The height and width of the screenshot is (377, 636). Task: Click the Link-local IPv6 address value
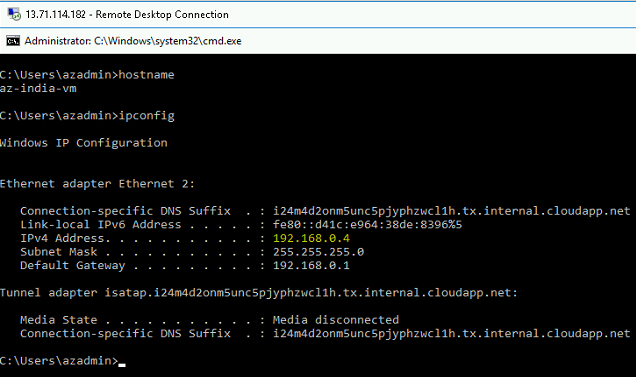coord(367,224)
